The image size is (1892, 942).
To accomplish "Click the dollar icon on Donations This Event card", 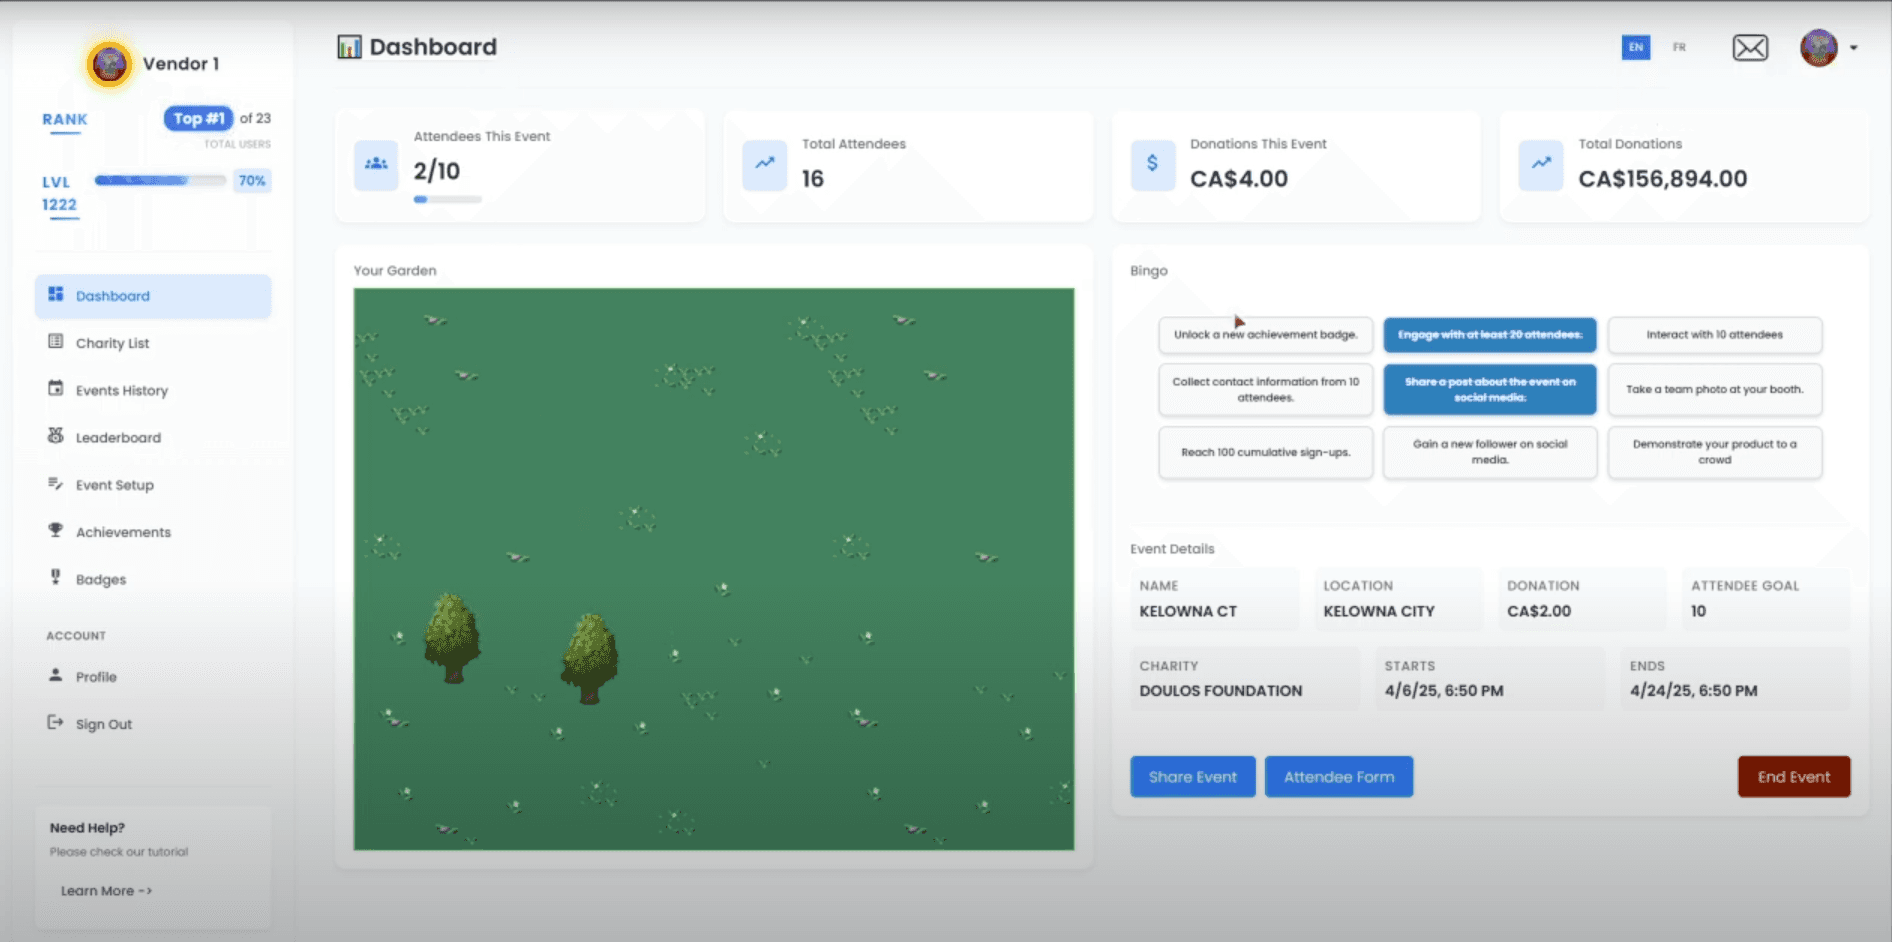I will click(1152, 166).
